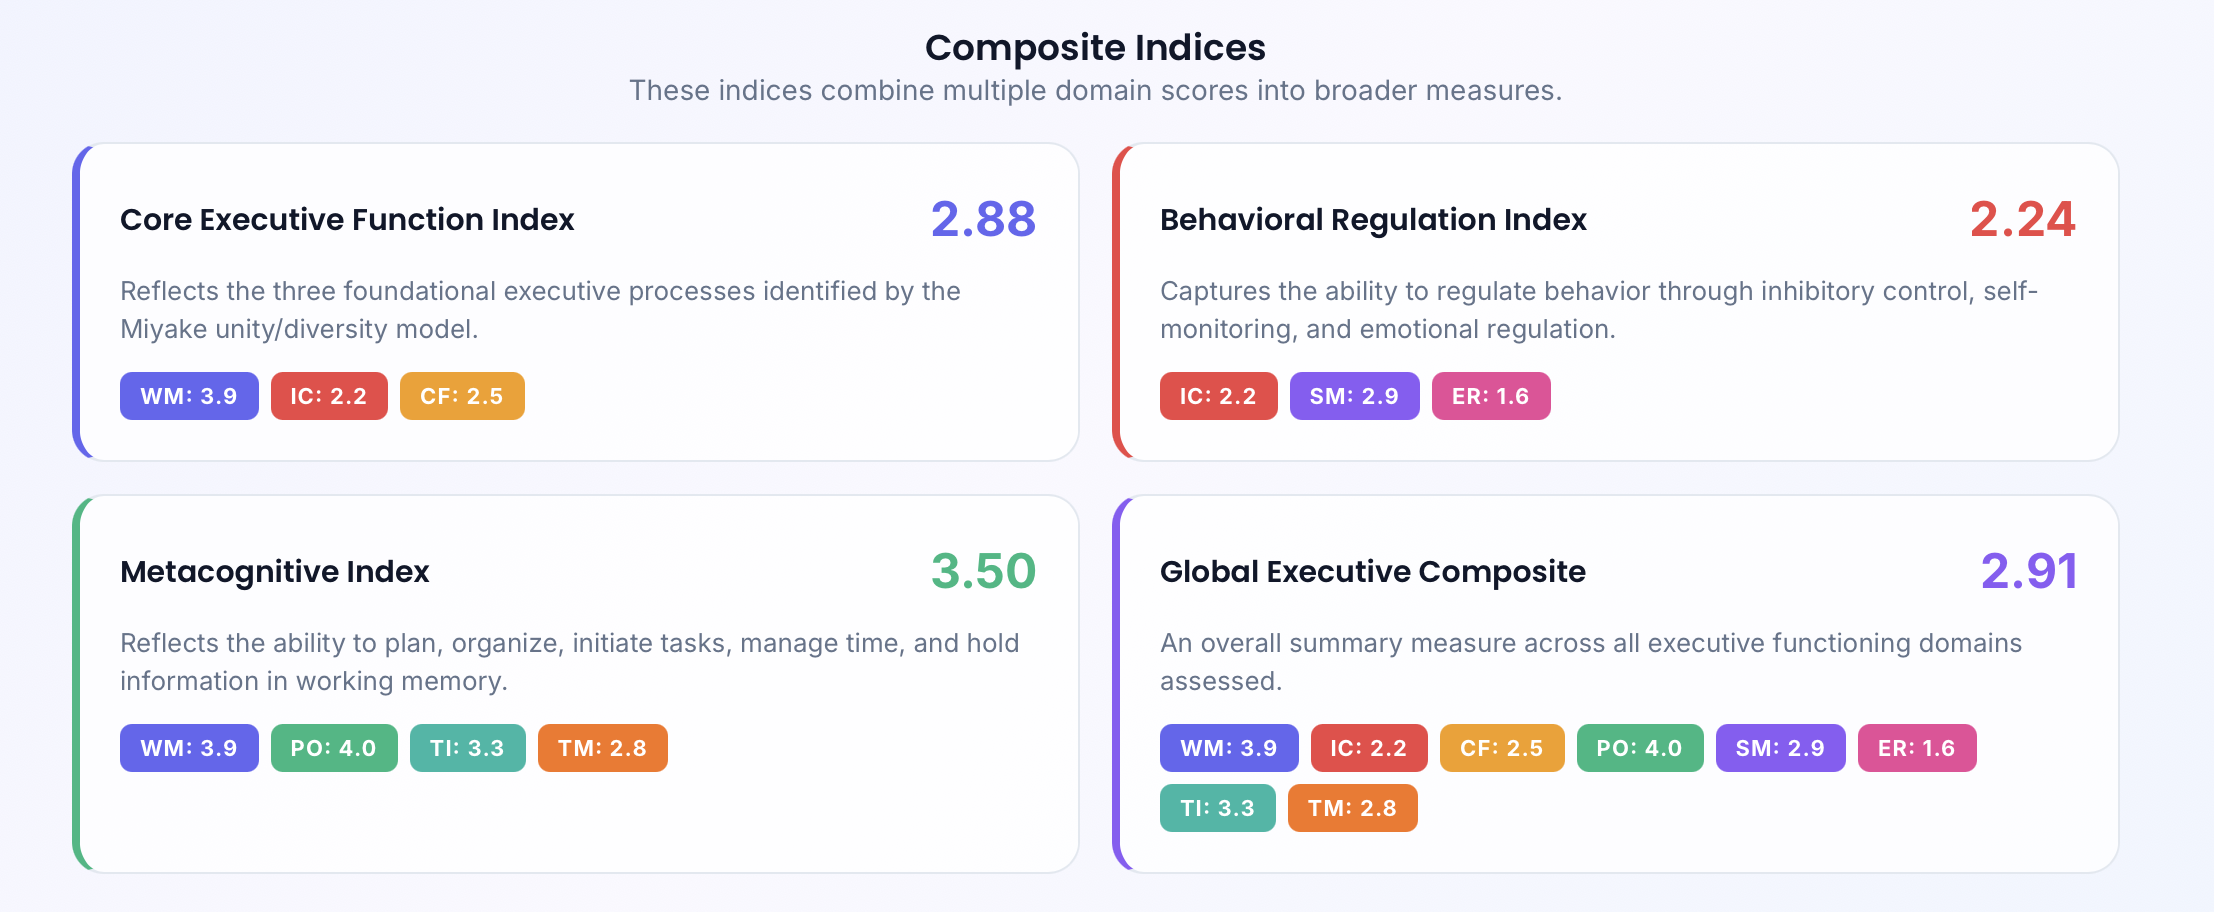Click the CF: 2.5 badge in Core Executive card
2214x912 pixels.
462,396
